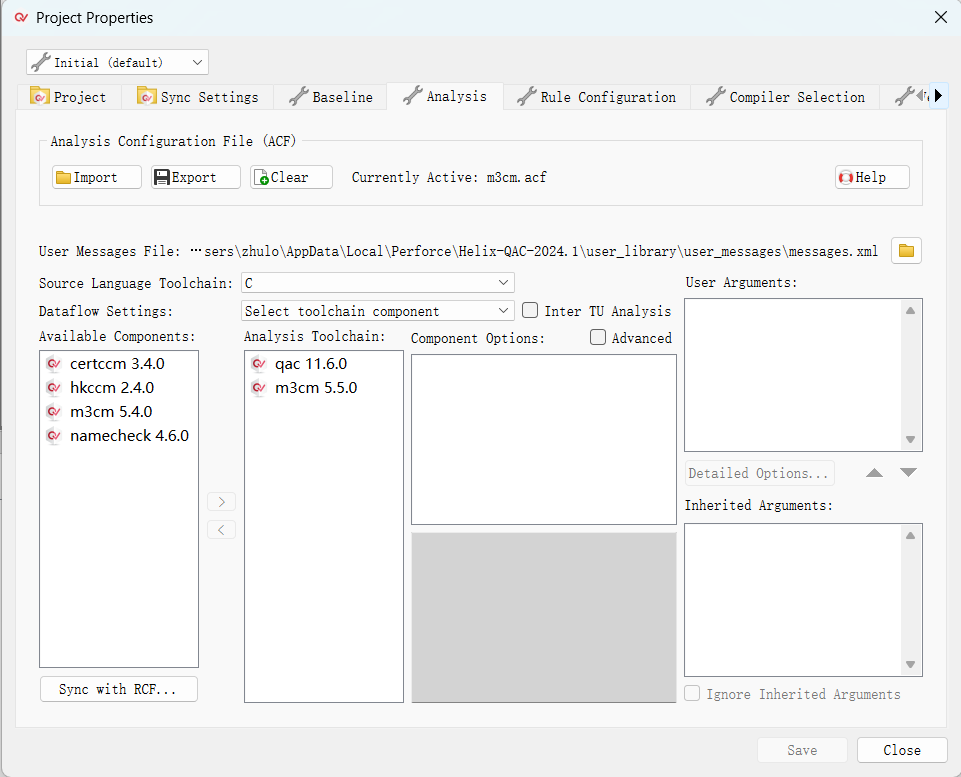Open the Compiler Selection tab
Image resolution: width=961 pixels, height=777 pixels.
[x=785, y=97]
